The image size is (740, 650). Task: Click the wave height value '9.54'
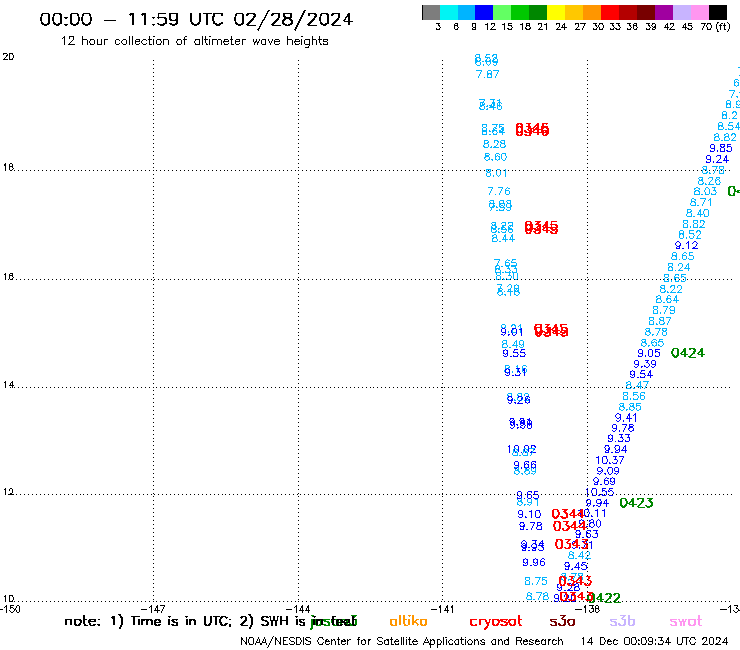coord(641,375)
